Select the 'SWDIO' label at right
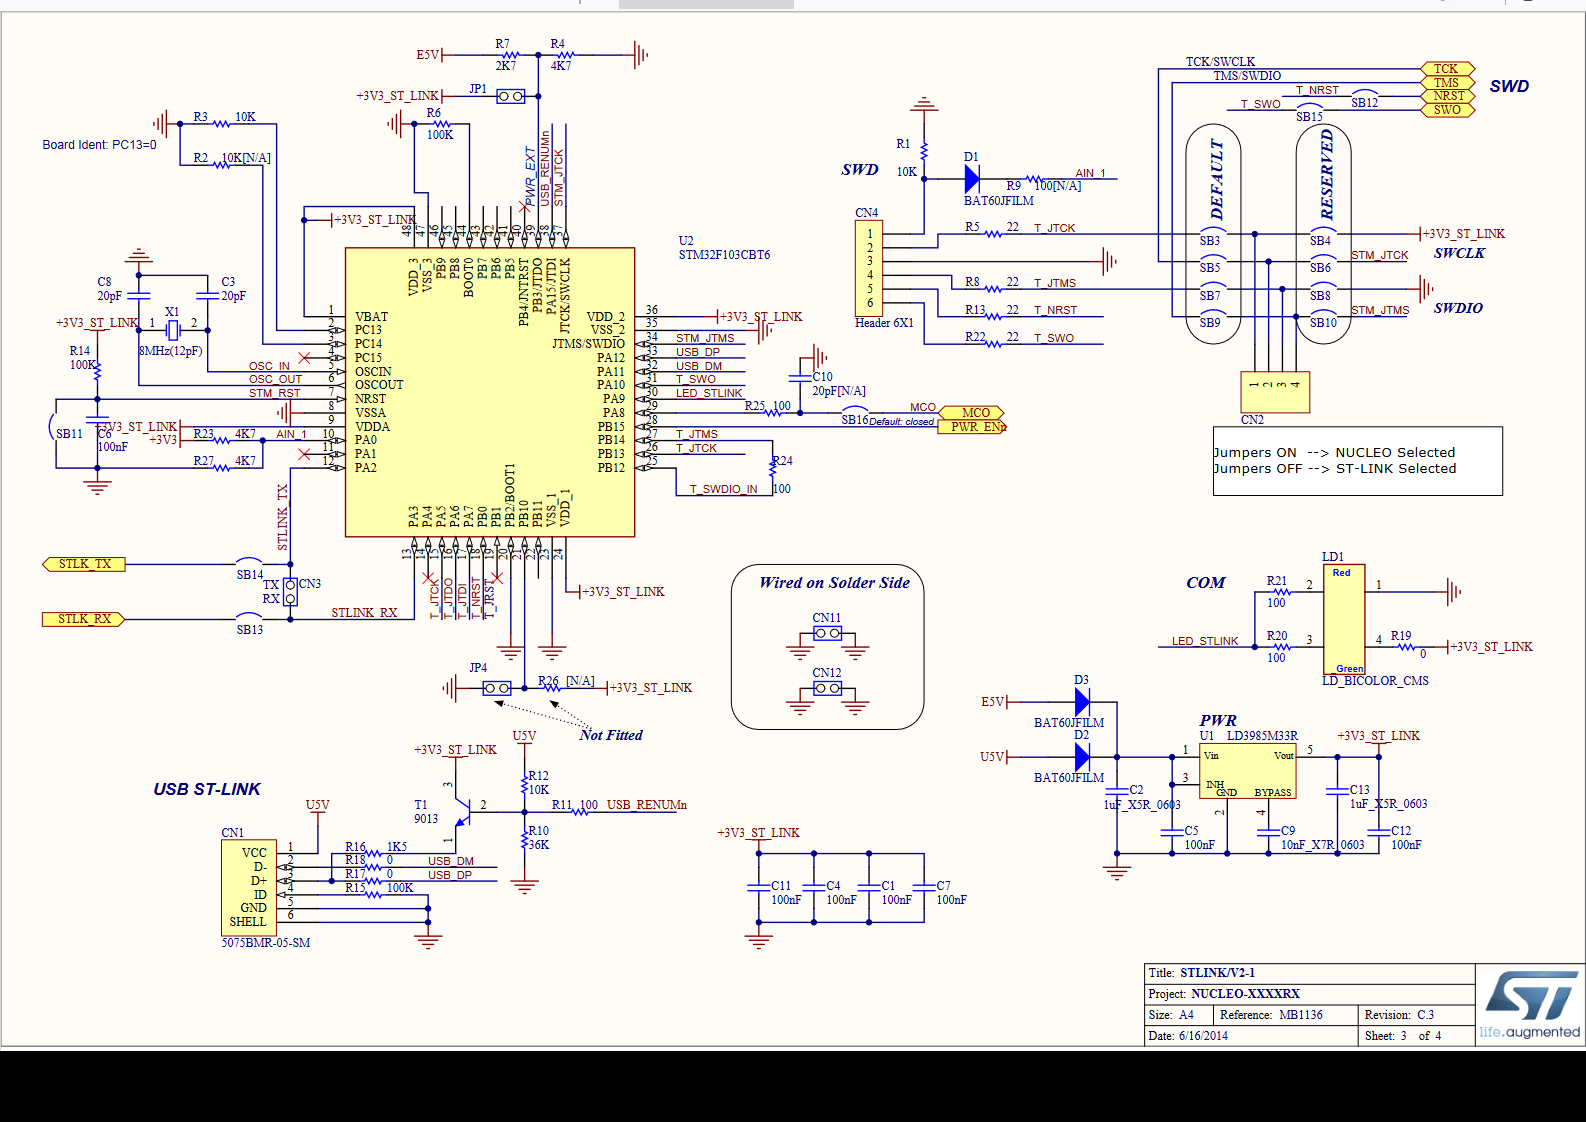Screen dimensions: 1586x1122 coord(1458,308)
